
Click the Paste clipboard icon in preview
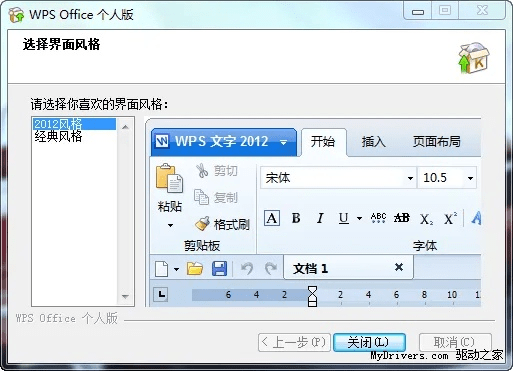click(x=169, y=178)
